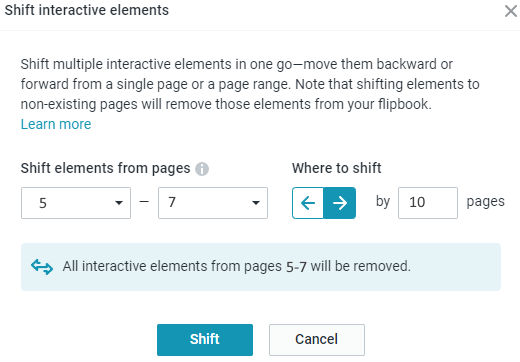Open the Learn more link
520x362 pixels.
56,124
